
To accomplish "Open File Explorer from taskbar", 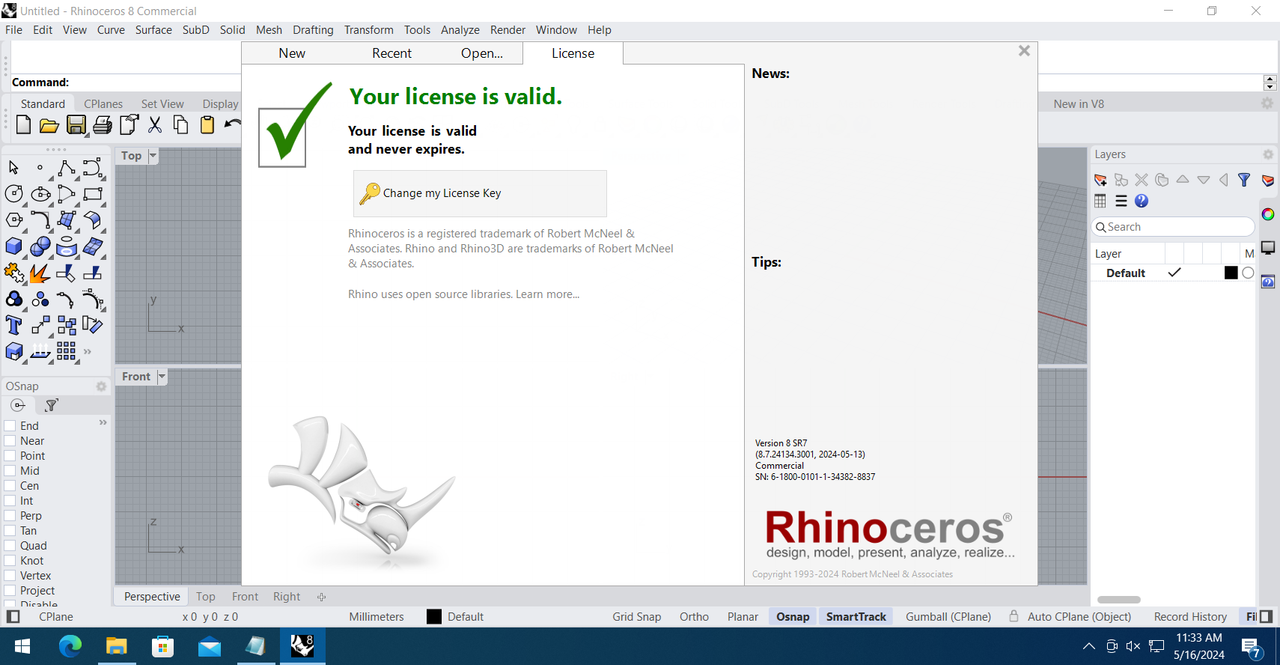I will [x=116, y=646].
